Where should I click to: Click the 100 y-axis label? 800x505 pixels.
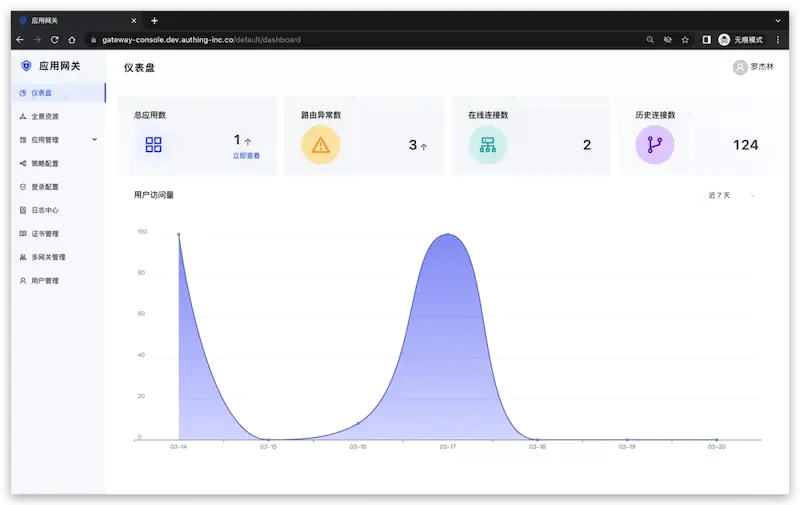click(142, 232)
